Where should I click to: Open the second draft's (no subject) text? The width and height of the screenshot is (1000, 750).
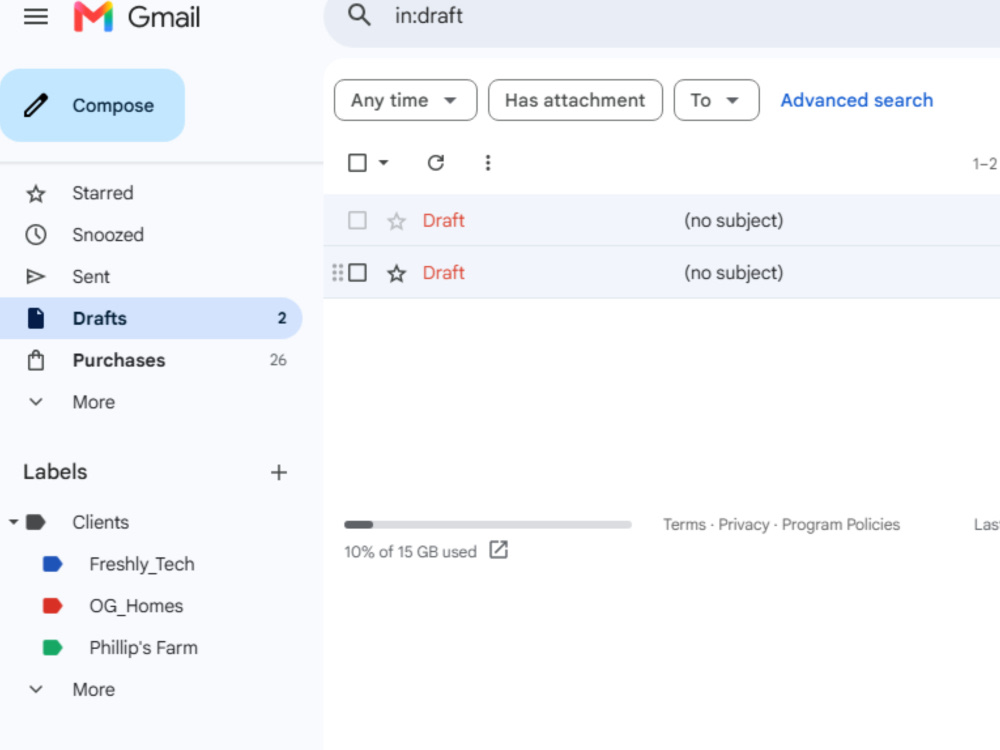pos(733,273)
